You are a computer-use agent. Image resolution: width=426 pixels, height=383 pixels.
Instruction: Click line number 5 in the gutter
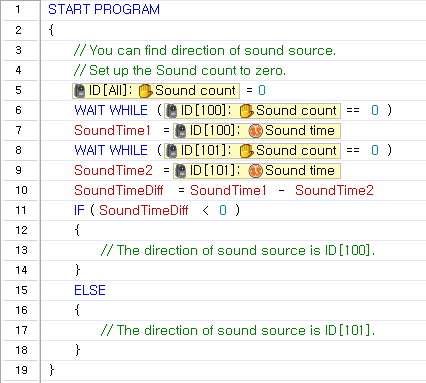pyautogui.click(x=18, y=90)
